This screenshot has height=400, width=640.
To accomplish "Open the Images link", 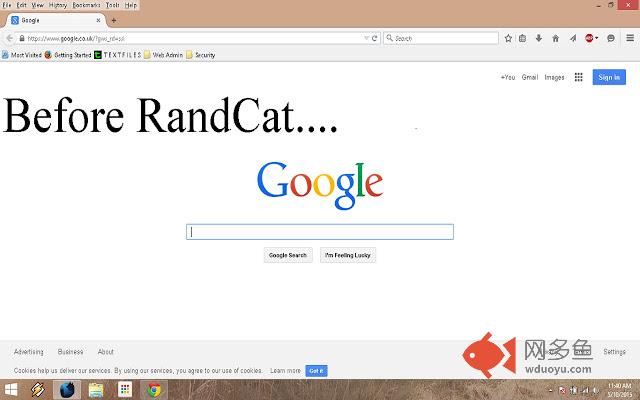I will point(554,77).
